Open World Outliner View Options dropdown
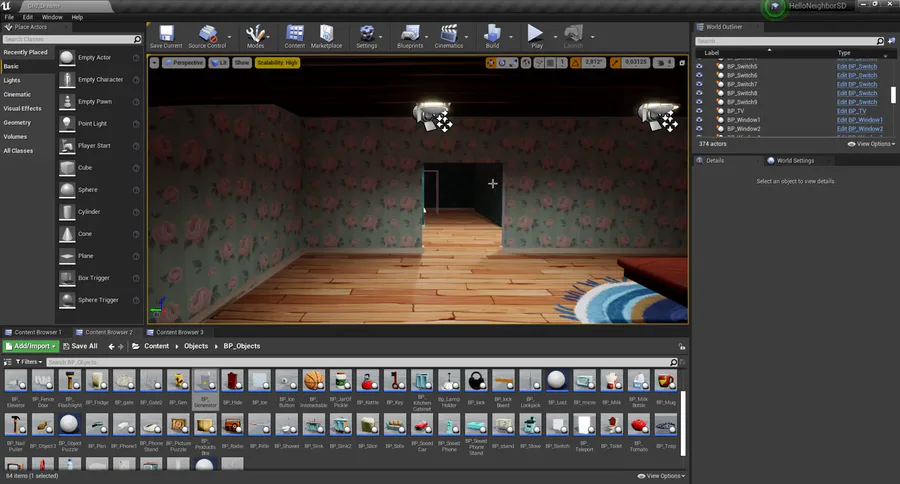The height and width of the screenshot is (484, 900). point(871,144)
